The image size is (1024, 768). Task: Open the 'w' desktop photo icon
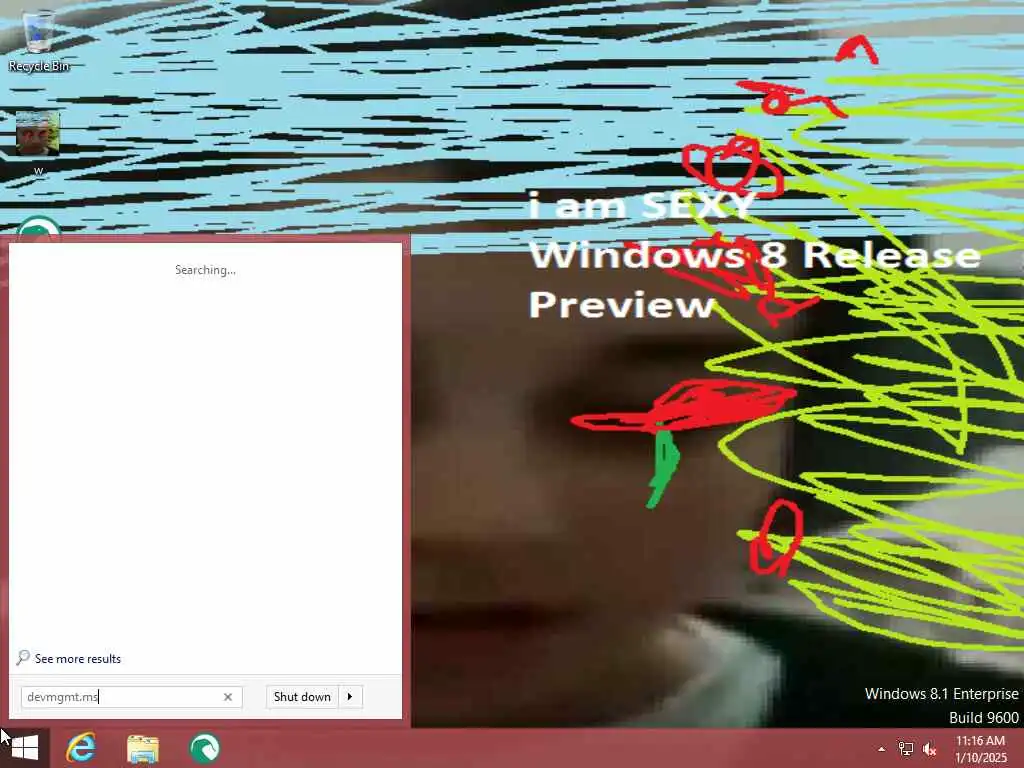[x=38, y=142]
